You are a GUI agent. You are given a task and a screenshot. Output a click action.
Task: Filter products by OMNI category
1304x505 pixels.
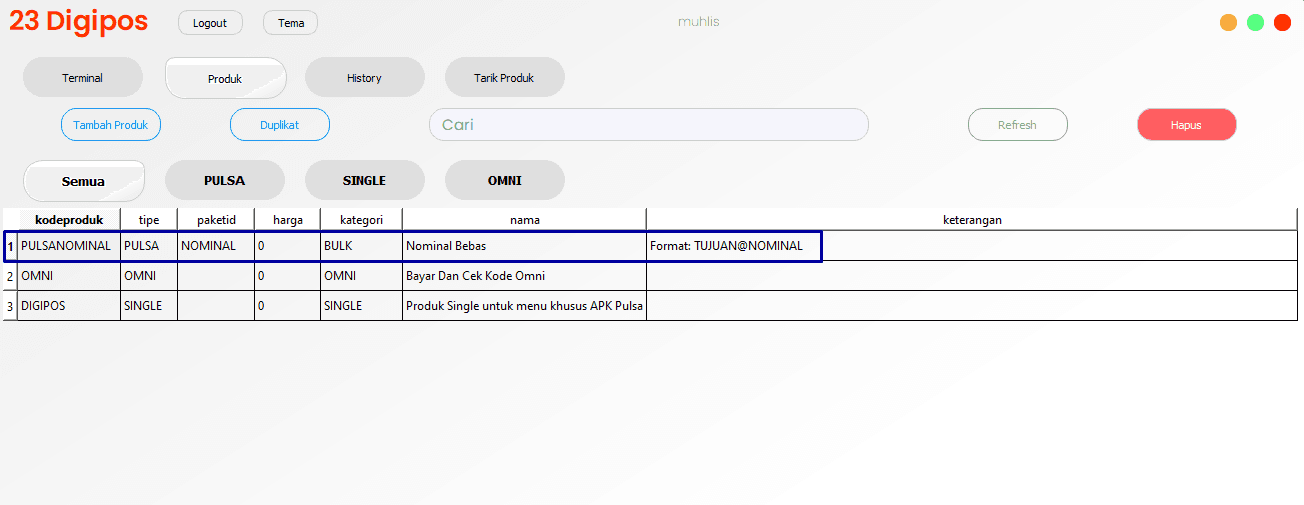[504, 181]
